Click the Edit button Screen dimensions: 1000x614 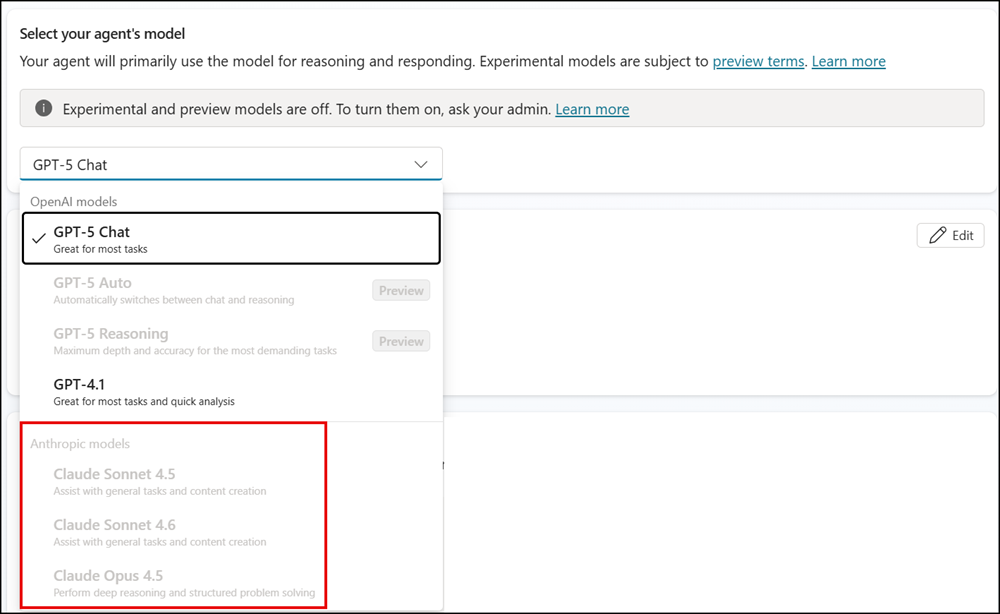[x=950, y=235]
